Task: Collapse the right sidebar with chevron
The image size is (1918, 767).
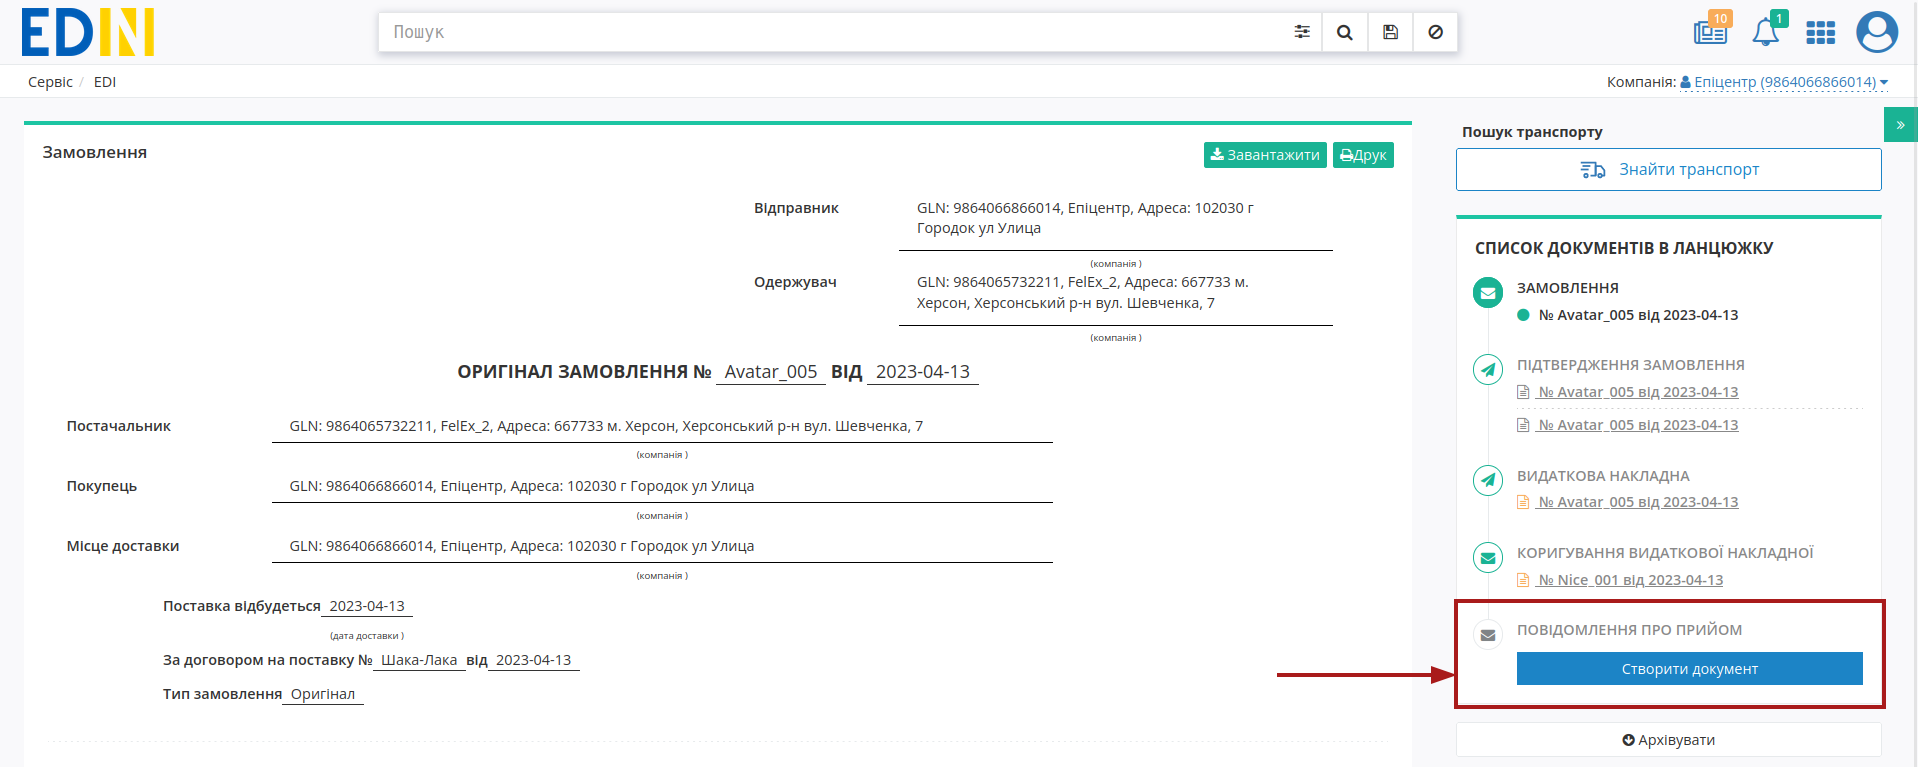Action: click(x=1900, y=125)
